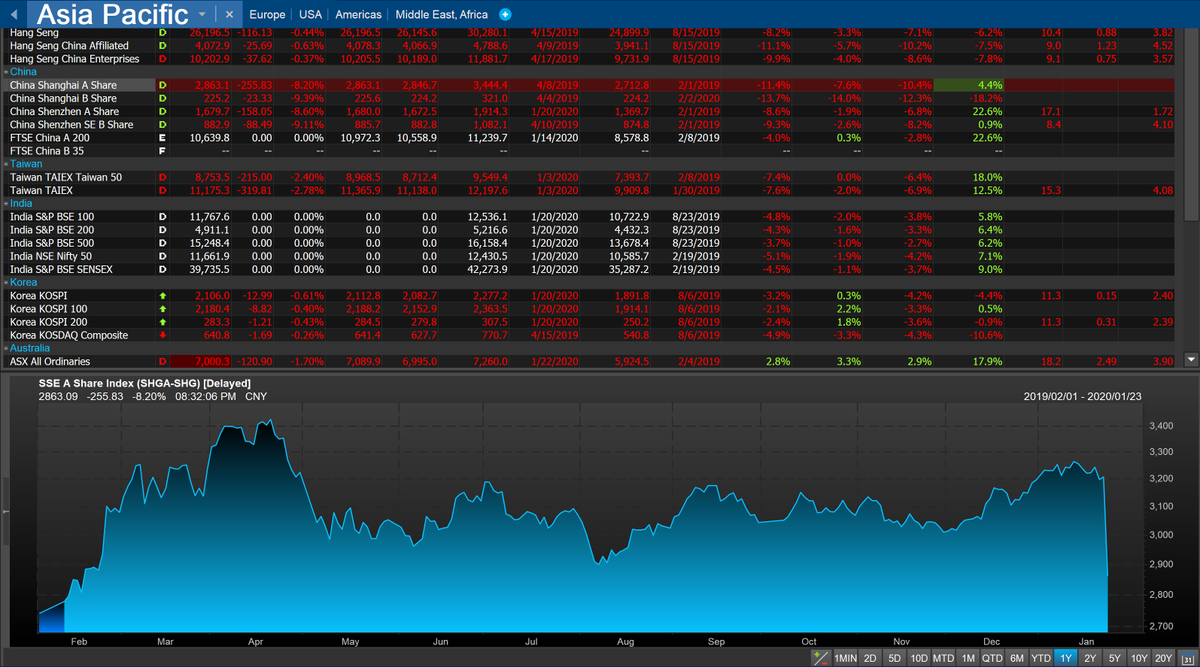Click the green up-arrow icon for Korea KOSPI

pyautogui.click(x=163, y=296)
